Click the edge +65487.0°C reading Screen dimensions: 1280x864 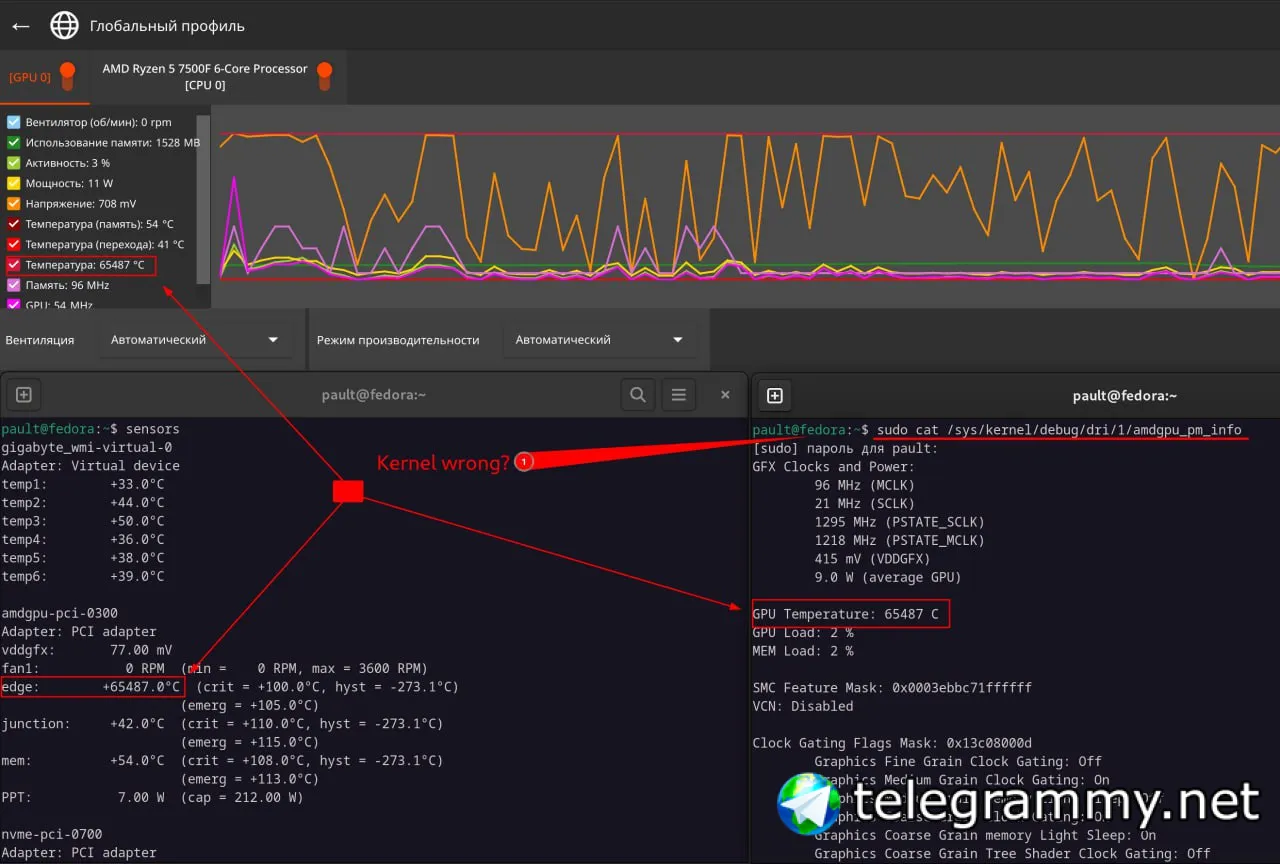92,687
